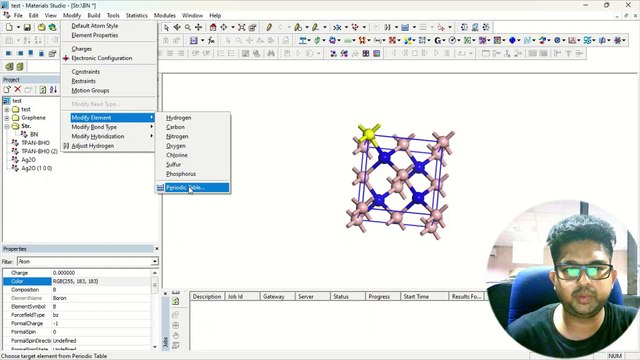Screen dimensions: 640x360
Task: Open the Statistics menu
Action: point(136,16)
